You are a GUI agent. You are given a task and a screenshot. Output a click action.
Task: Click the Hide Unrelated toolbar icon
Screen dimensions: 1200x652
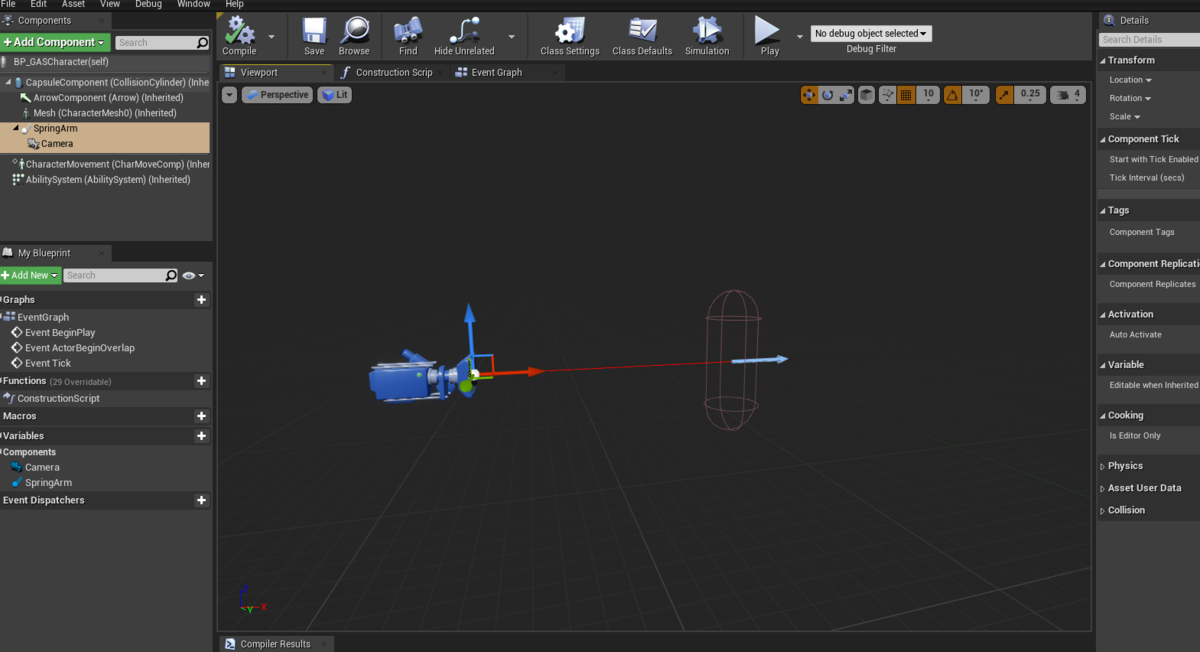(x=464, y=30)
